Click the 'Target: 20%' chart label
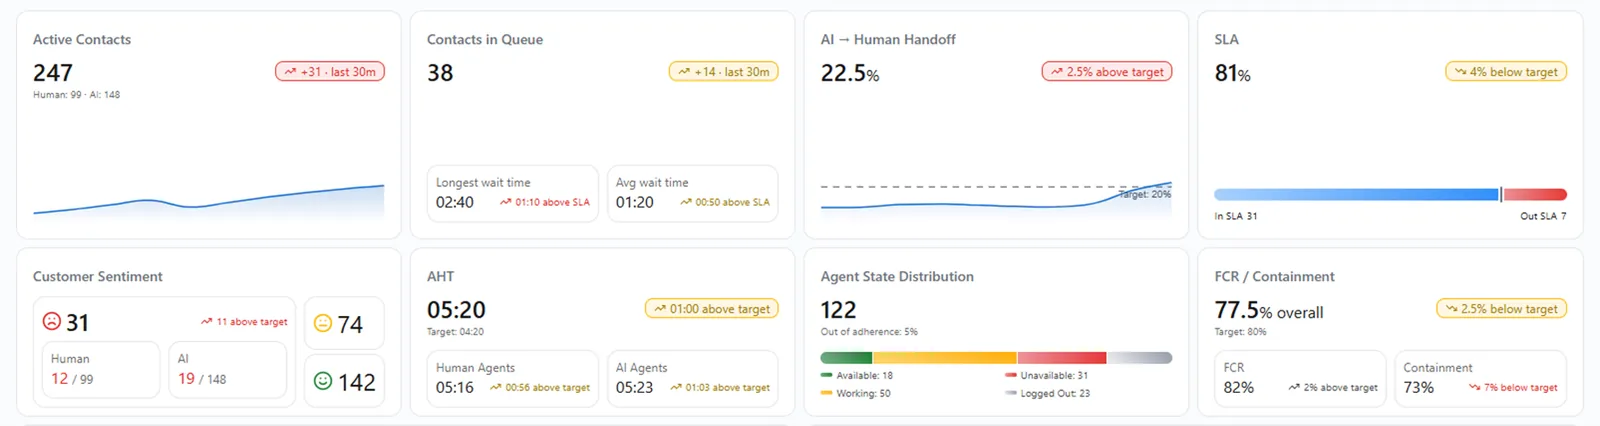The width and height of the screenshot is (1600, 426). point(1145,195)
